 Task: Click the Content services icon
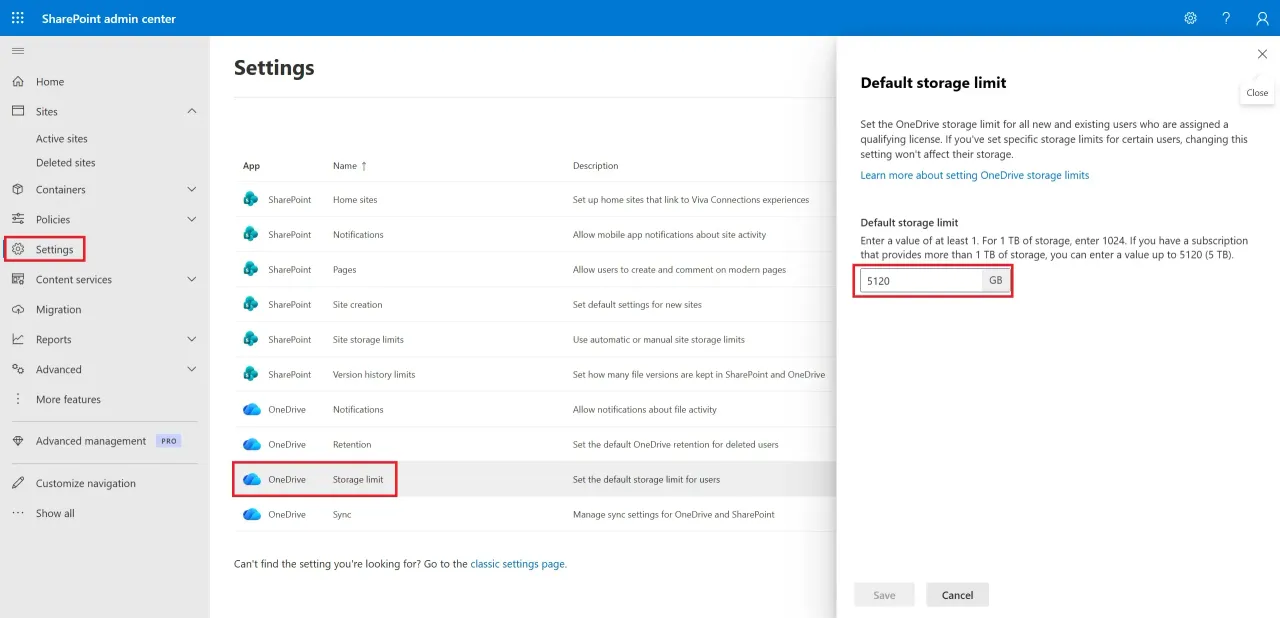(18, 280)
